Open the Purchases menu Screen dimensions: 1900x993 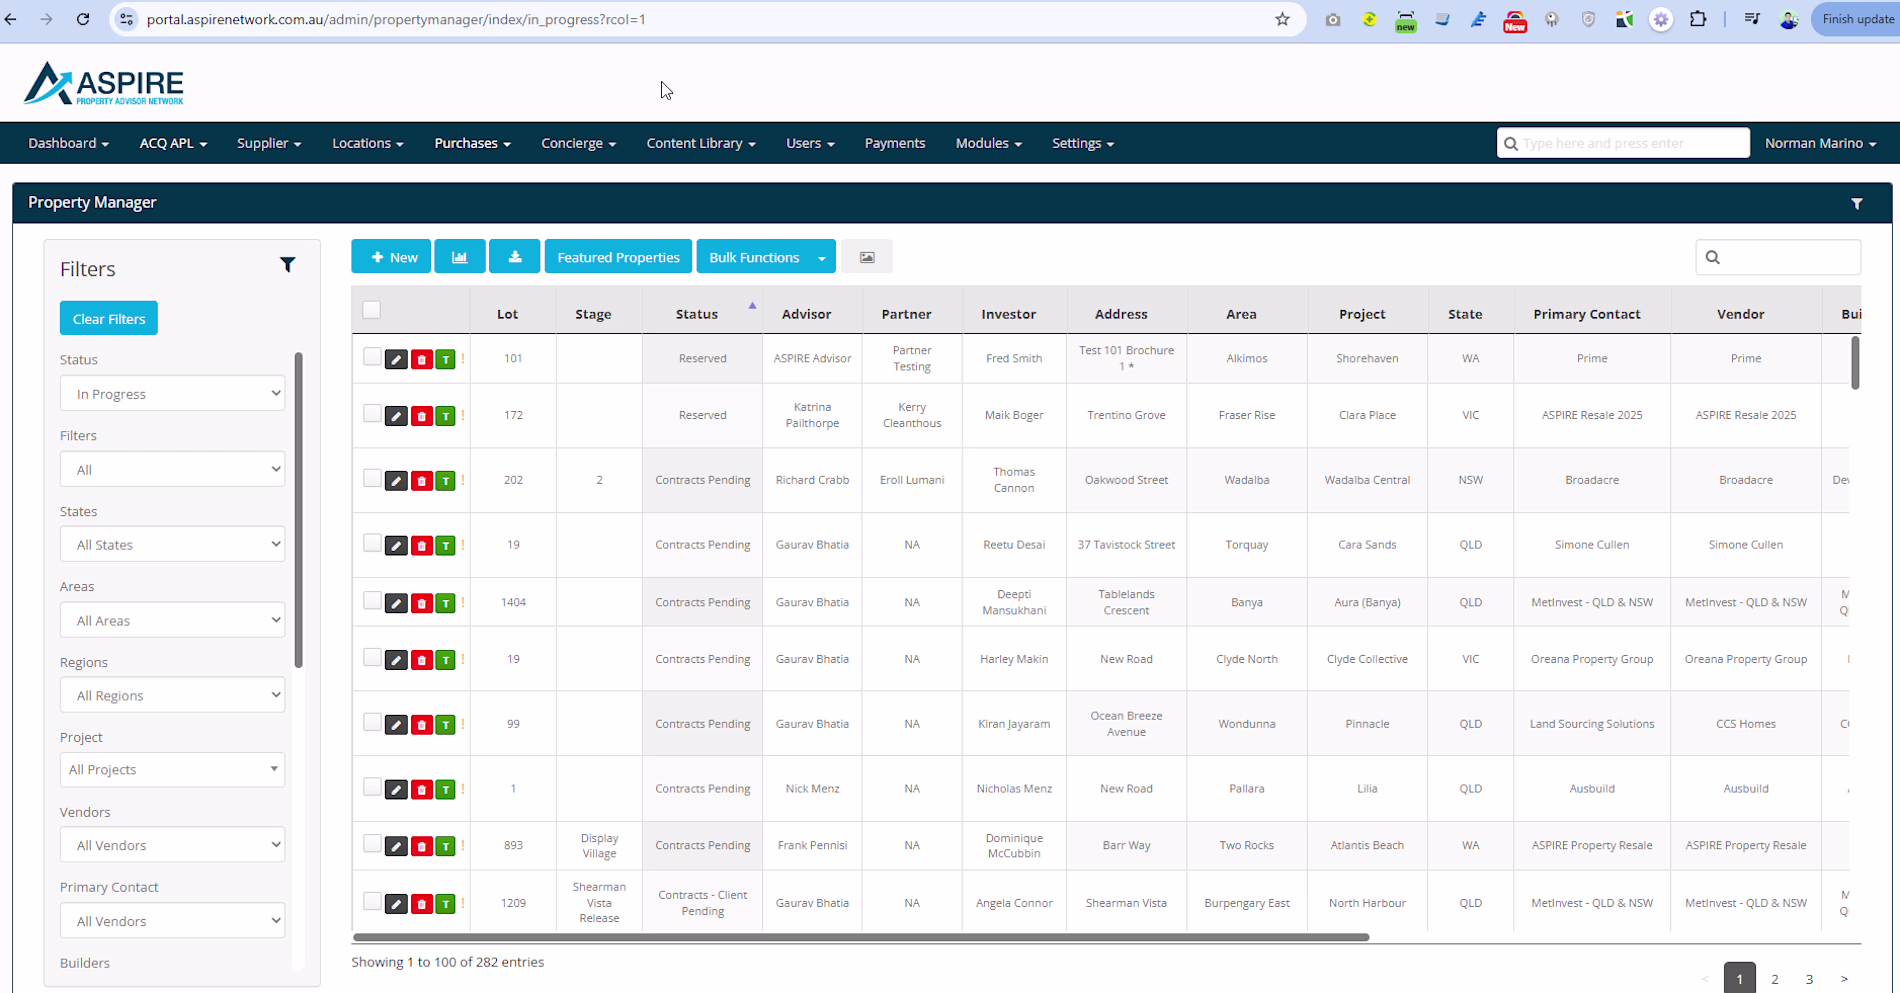pos(472,143)
